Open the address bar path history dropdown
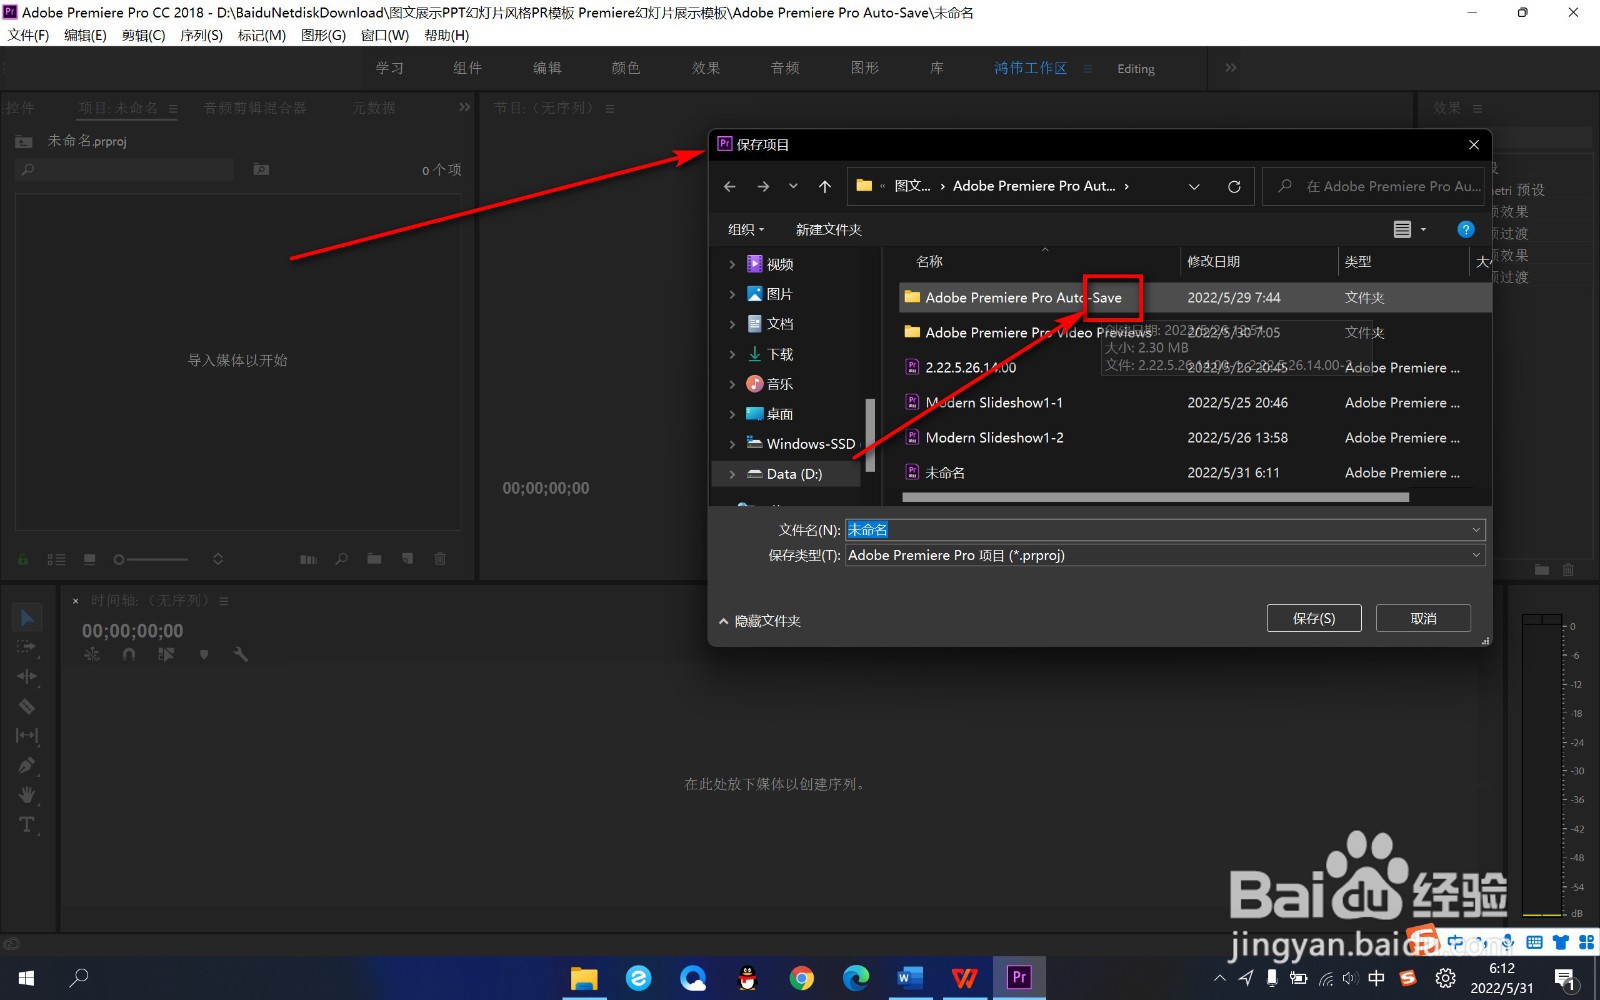The height and width of the screenshot is (1000, 1600). coord(1194,187)
